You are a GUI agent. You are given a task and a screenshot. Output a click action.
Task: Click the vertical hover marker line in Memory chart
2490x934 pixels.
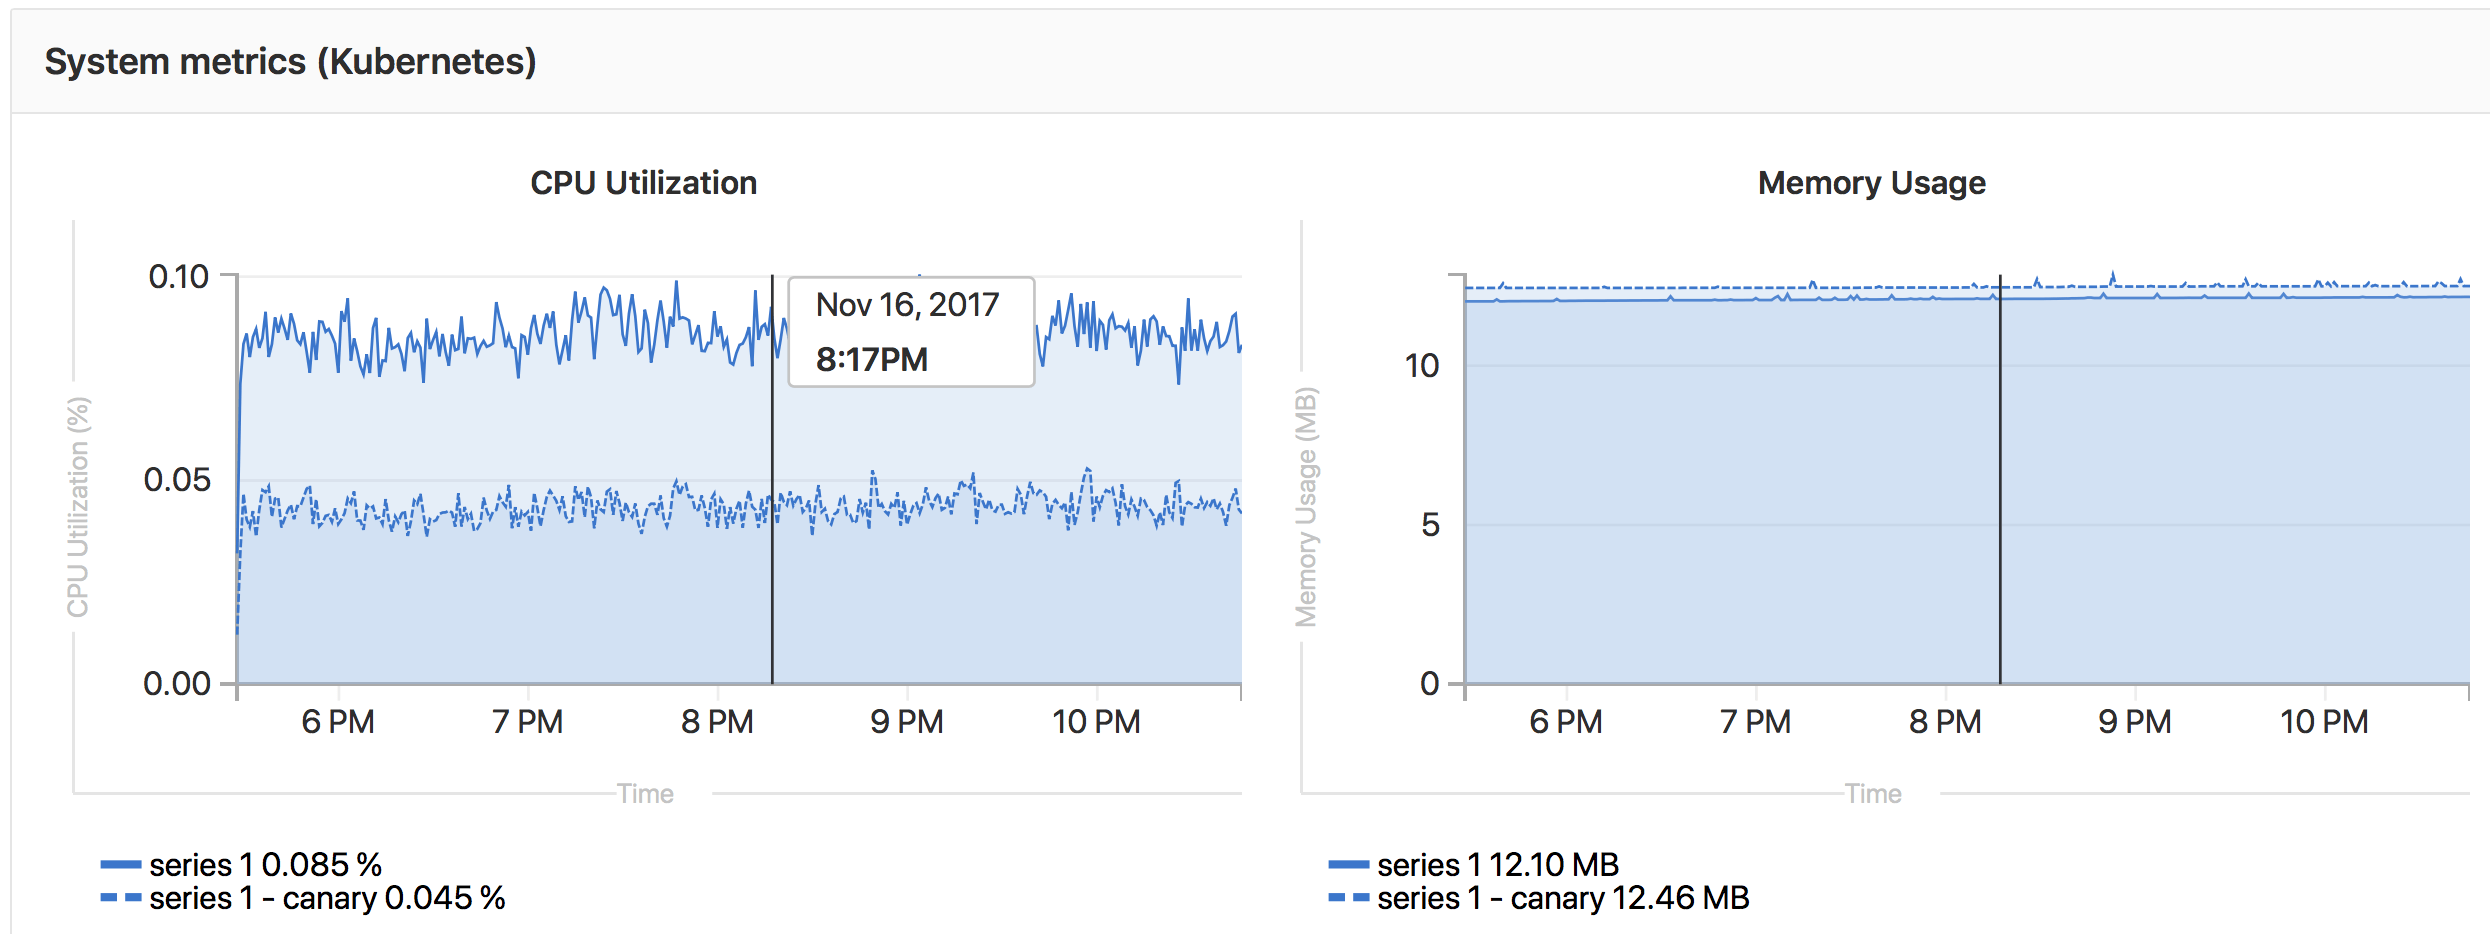pyautogui.click(x=2000, y=480)
